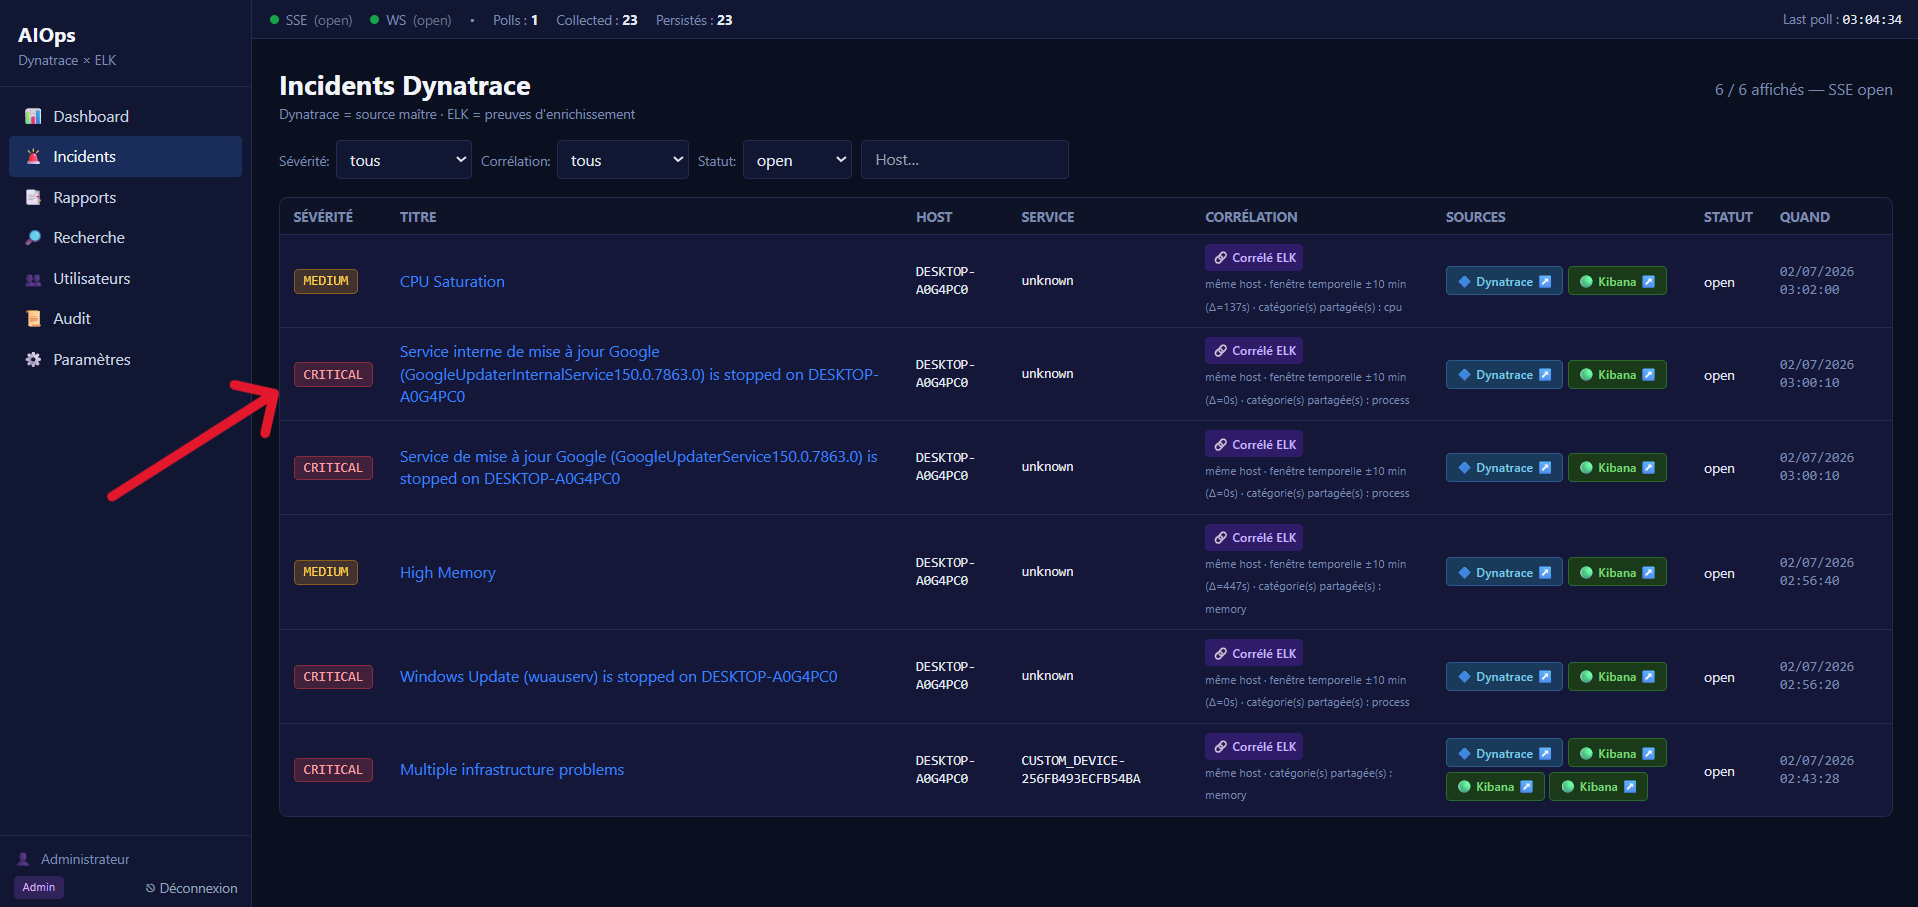
Task: Click diamond icon on Multiple infrastructure problems Dynatrace button
Action: [x=1464, y=754]
